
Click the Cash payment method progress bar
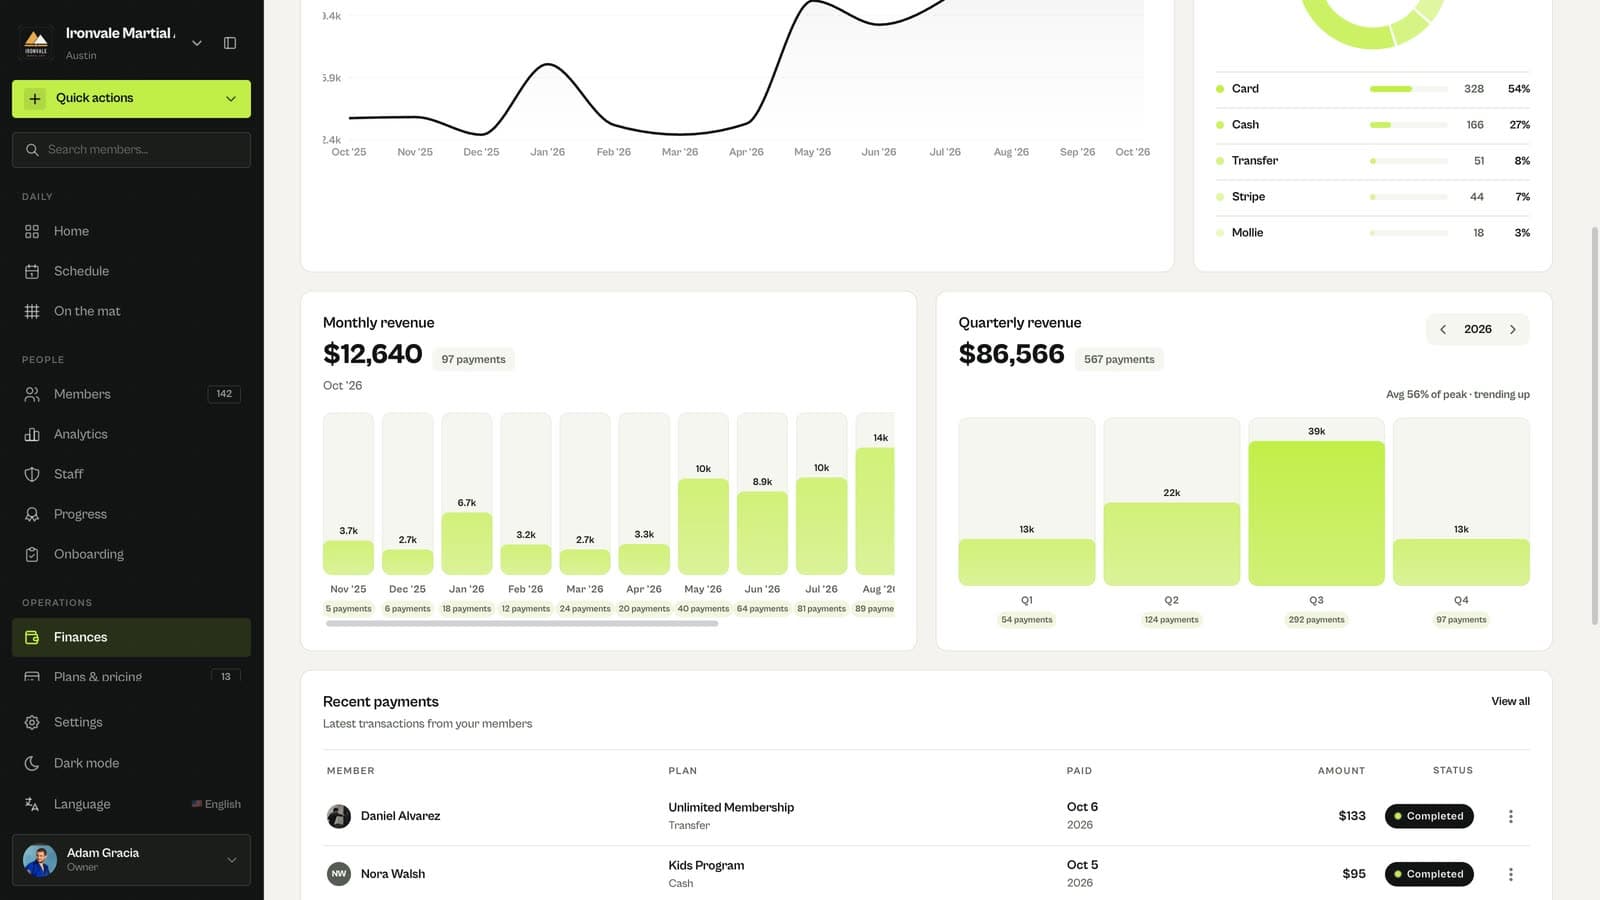[x=1408, y=125]
